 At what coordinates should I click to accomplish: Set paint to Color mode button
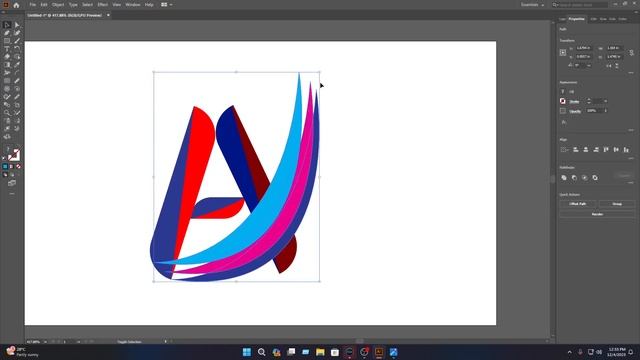5,167
